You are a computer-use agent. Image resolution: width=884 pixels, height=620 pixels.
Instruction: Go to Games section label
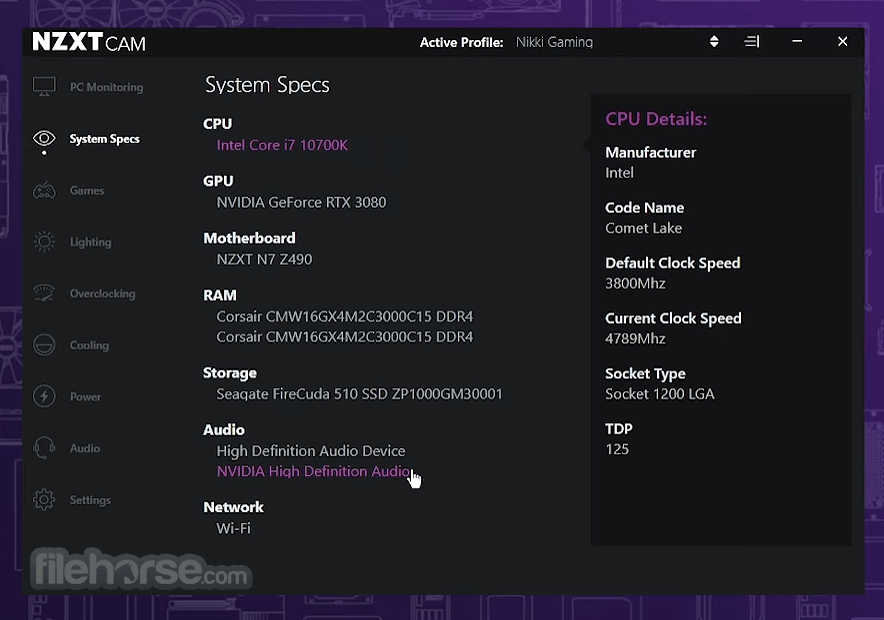tap(87, 191)
